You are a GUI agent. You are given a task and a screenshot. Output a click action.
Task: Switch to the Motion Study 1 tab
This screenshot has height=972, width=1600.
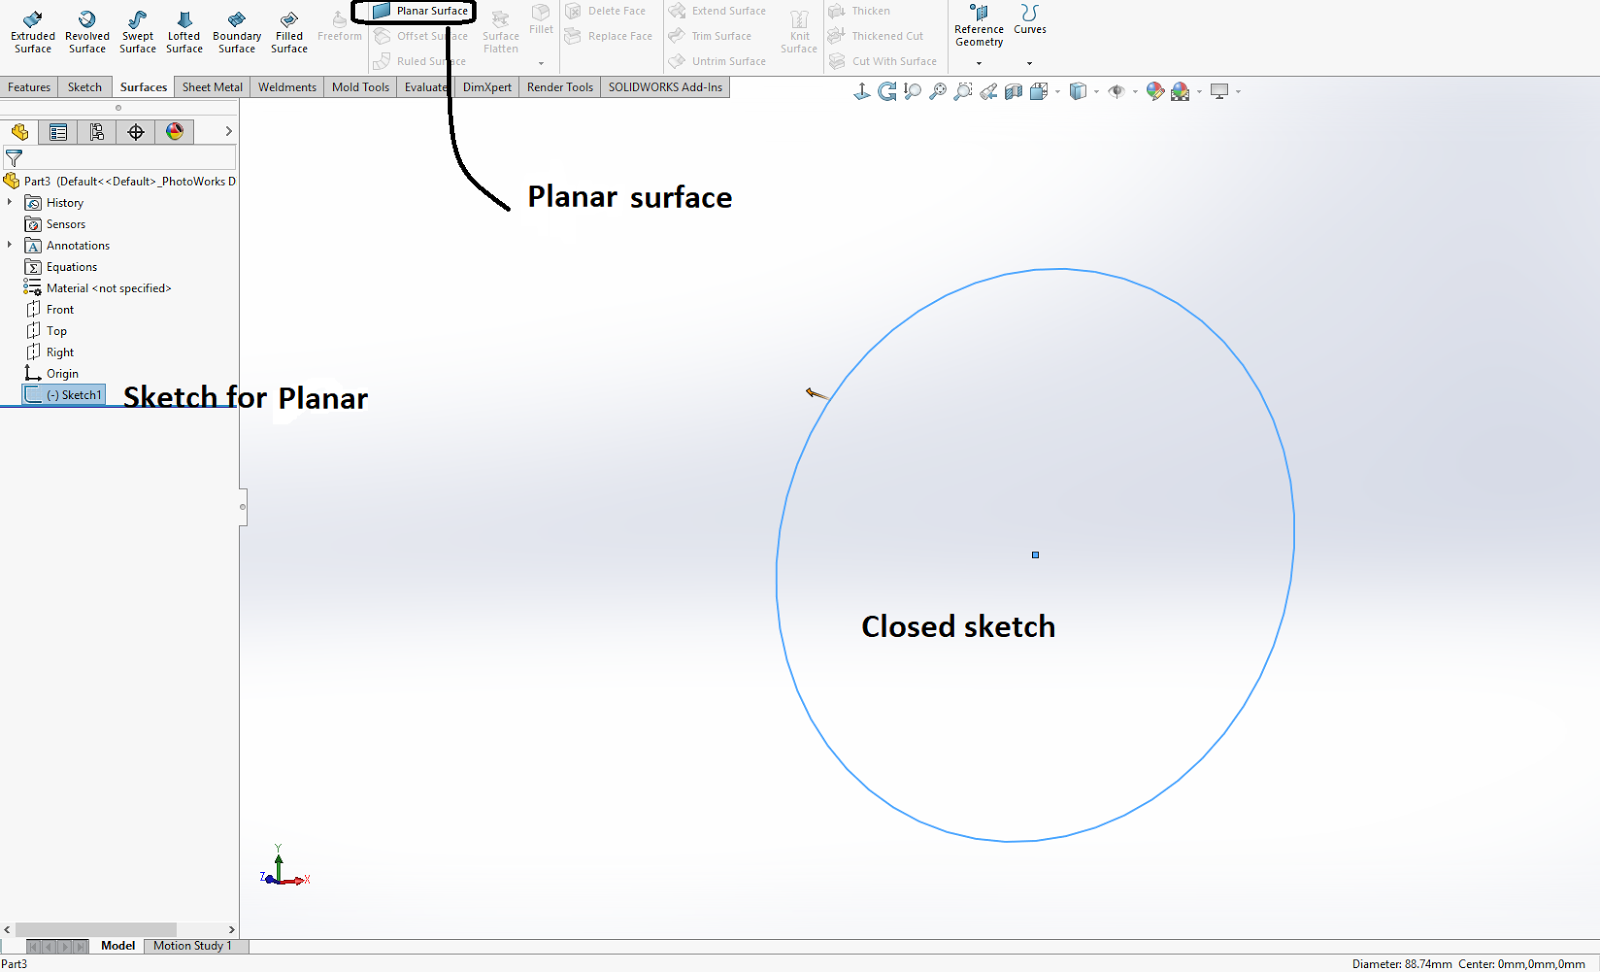coord(194,945)
